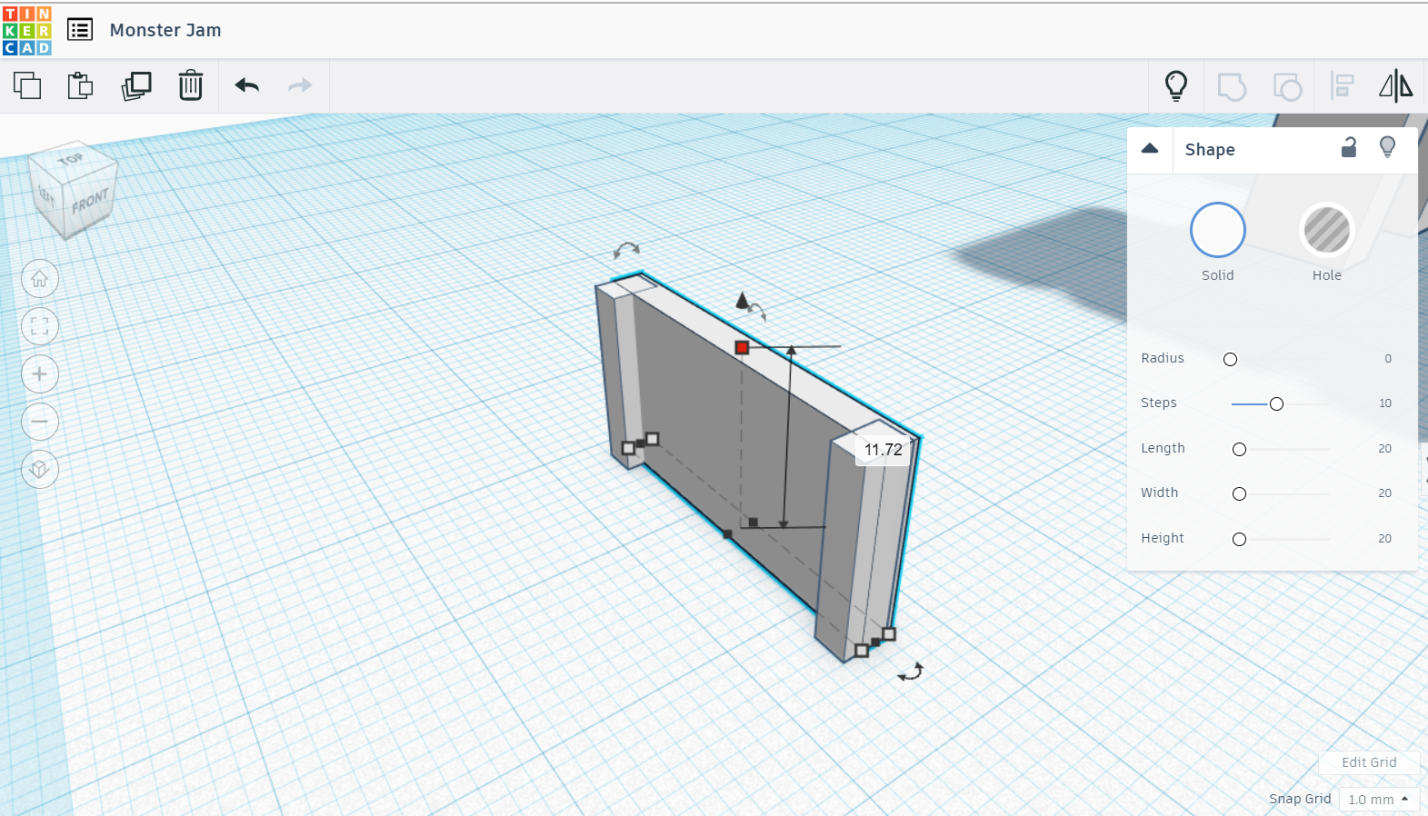Click the Width slider handle

point(1239,494)
